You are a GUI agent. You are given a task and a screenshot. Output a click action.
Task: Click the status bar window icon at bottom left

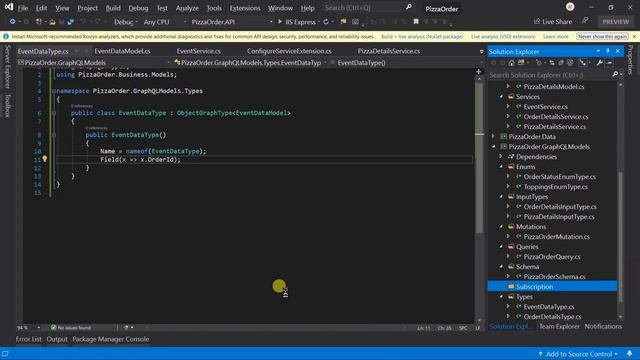coord(5,353)
